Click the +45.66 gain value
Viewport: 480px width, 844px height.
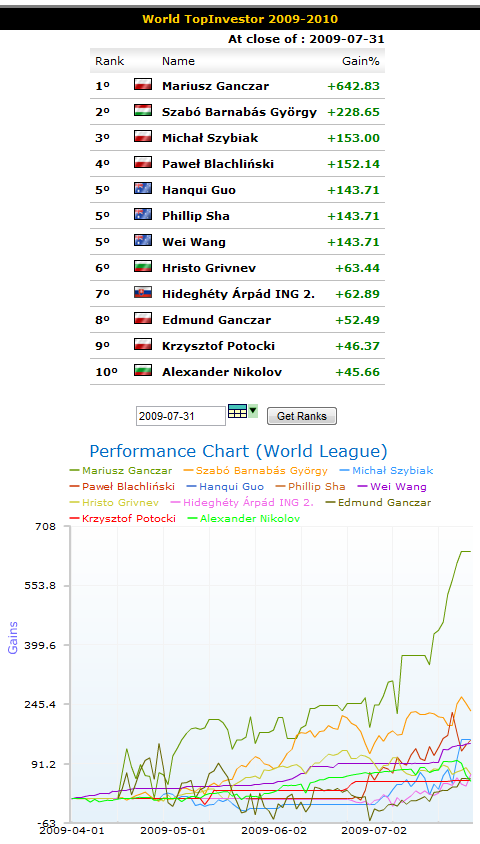tap(357, 372)
